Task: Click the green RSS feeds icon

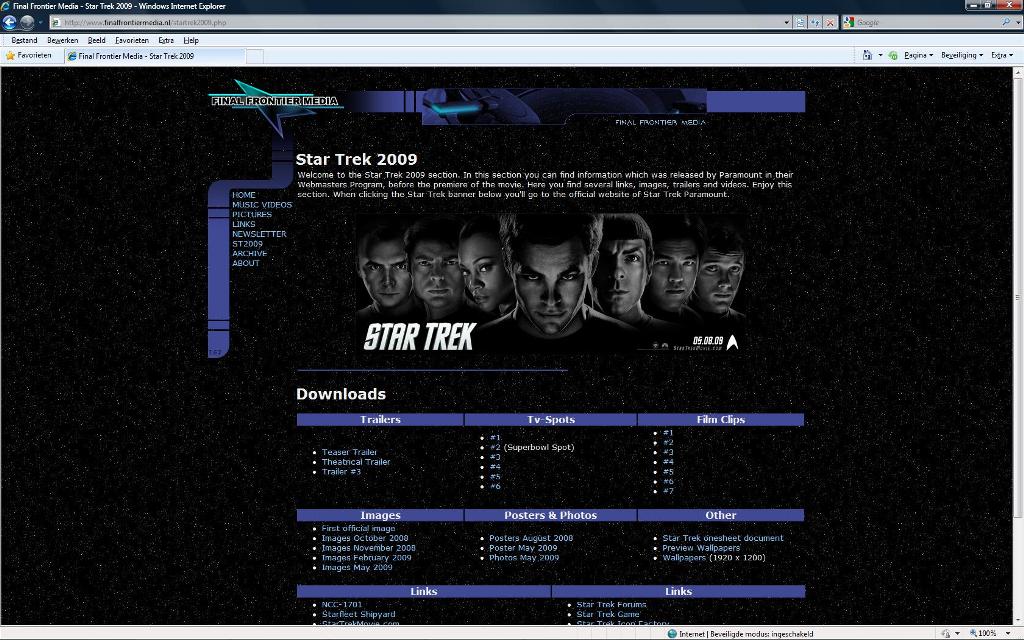Action: tap(893, 56)
